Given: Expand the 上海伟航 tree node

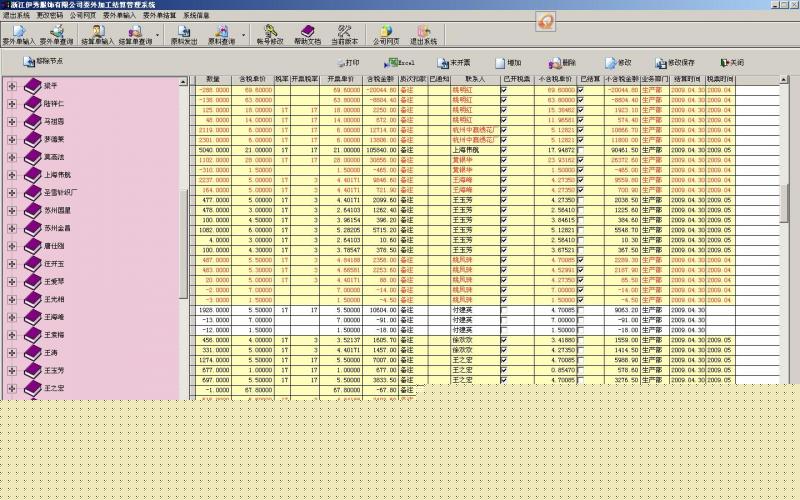Looking at the screenshot, I should [12, 175].
